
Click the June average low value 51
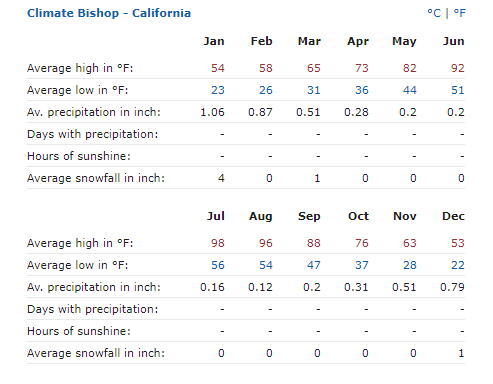point(458,90)
